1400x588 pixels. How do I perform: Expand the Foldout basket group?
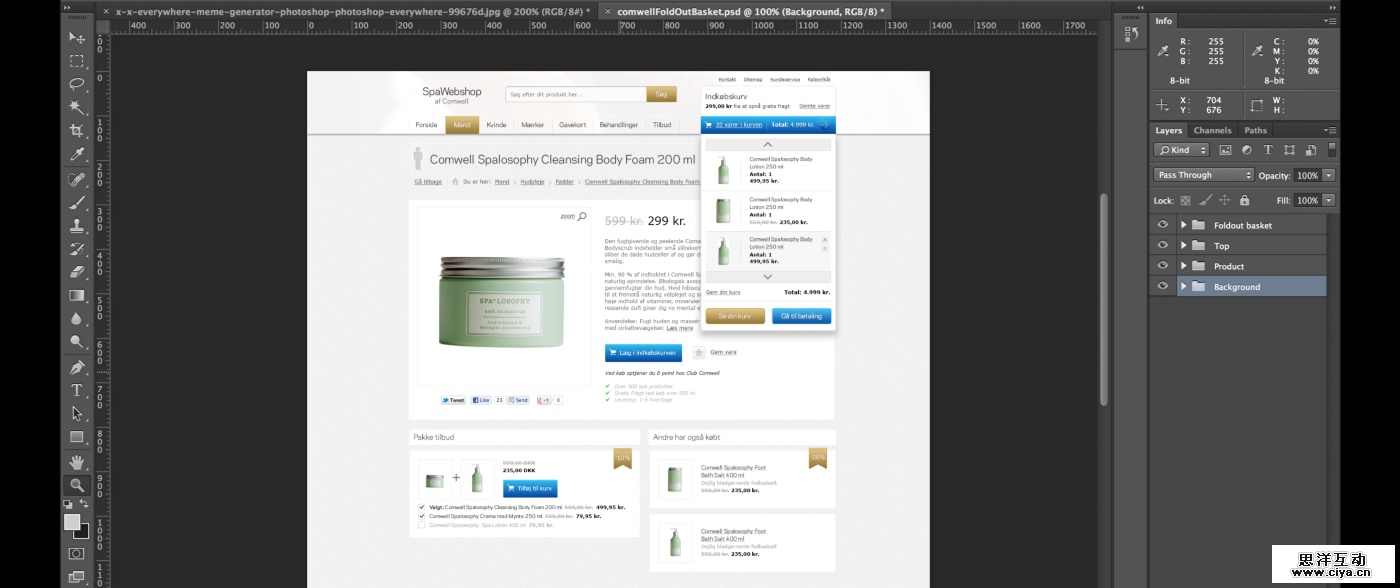click(1184, 225)
